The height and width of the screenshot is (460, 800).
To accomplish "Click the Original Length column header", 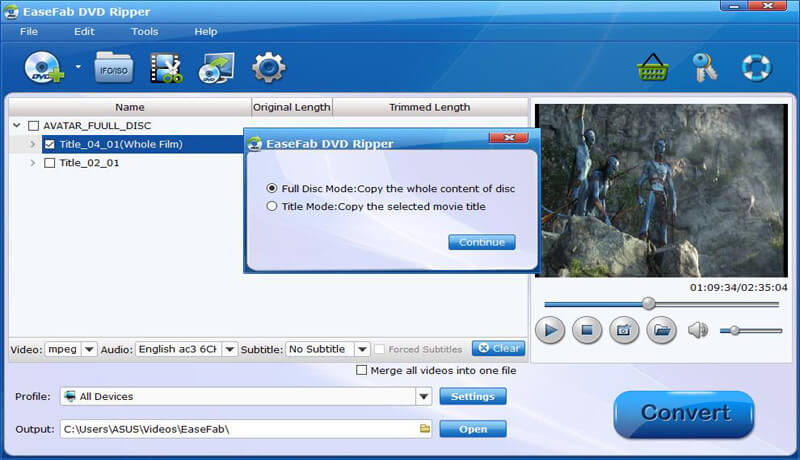I will [292, 107].
